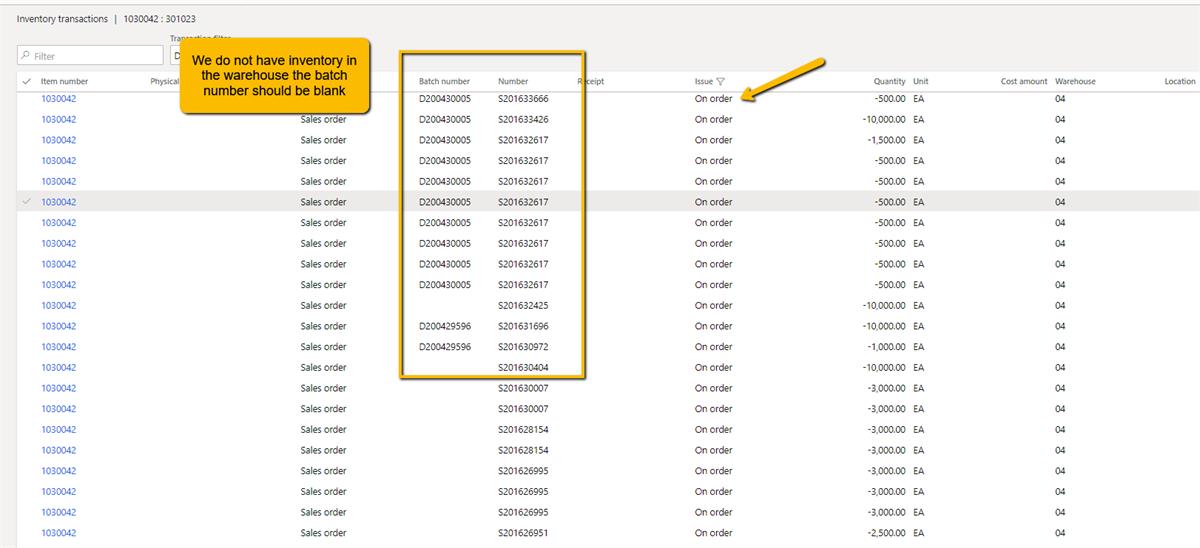Click batch D200430005 in S201633426 row
The image size is (1200, 548).
point(445,119)
